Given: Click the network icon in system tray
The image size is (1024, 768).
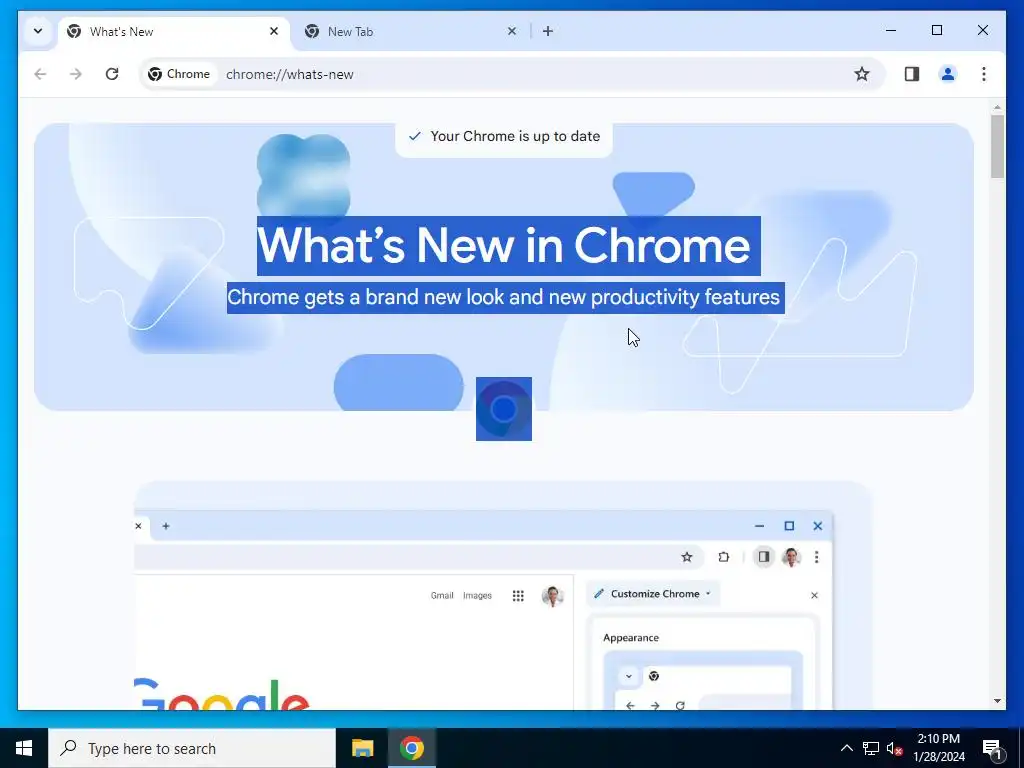Looking at the screenshot, I should (871, 748).
